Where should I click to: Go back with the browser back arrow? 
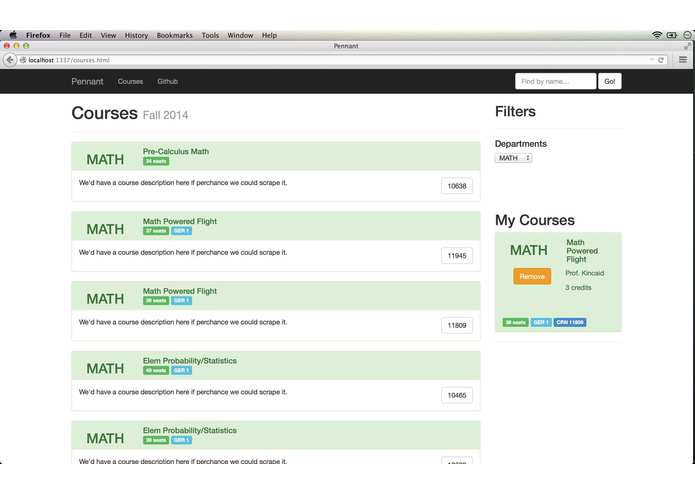point(10,60)
